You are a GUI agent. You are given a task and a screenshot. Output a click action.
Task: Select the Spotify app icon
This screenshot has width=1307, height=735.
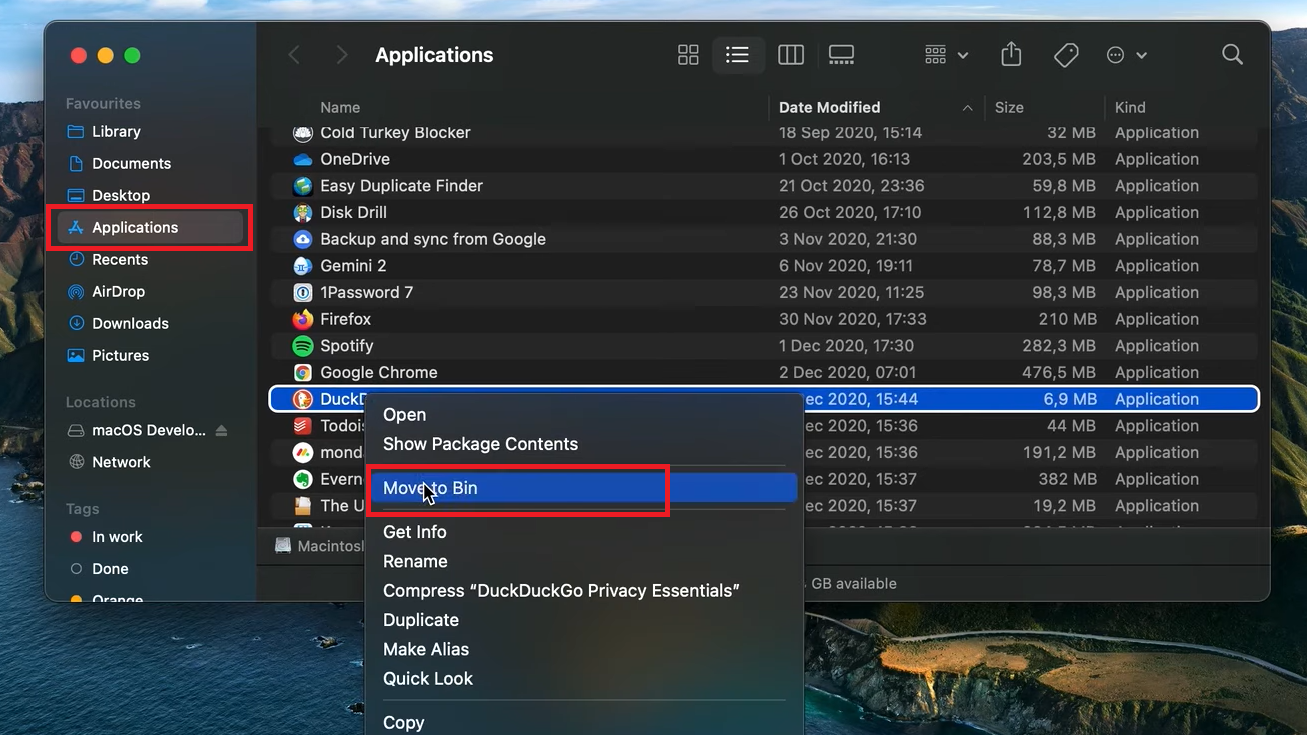303,346
